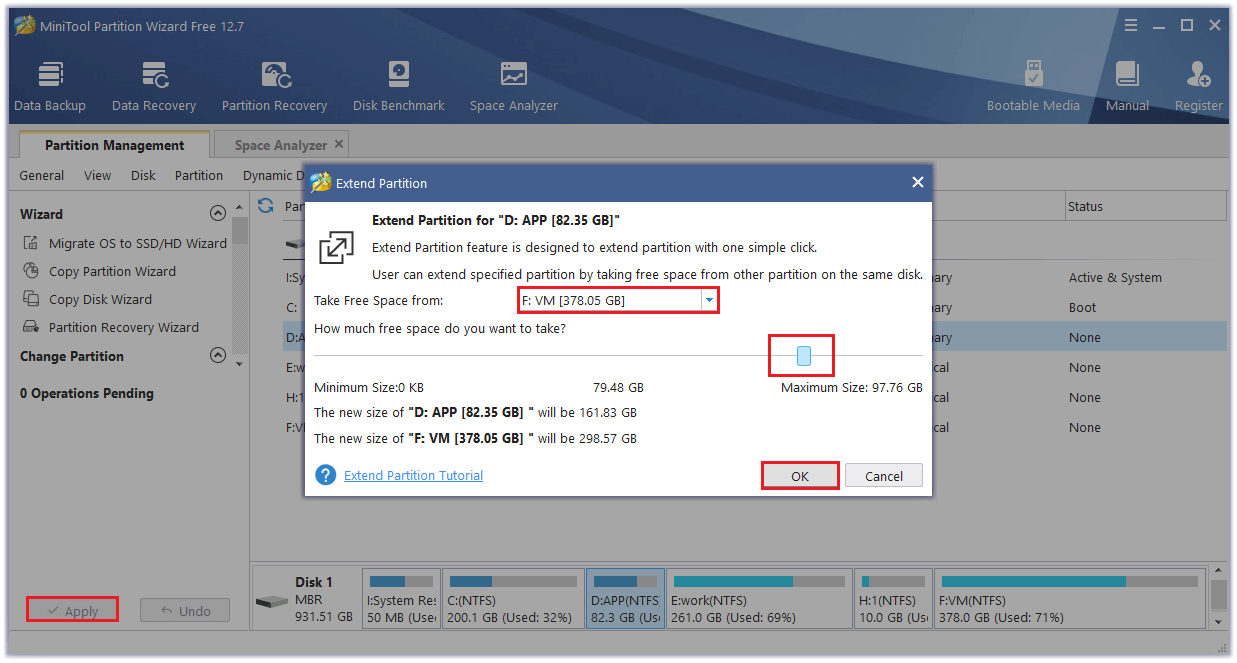
Task: Open the View menu
Action: pyautogui.click(x=98, y=175)
